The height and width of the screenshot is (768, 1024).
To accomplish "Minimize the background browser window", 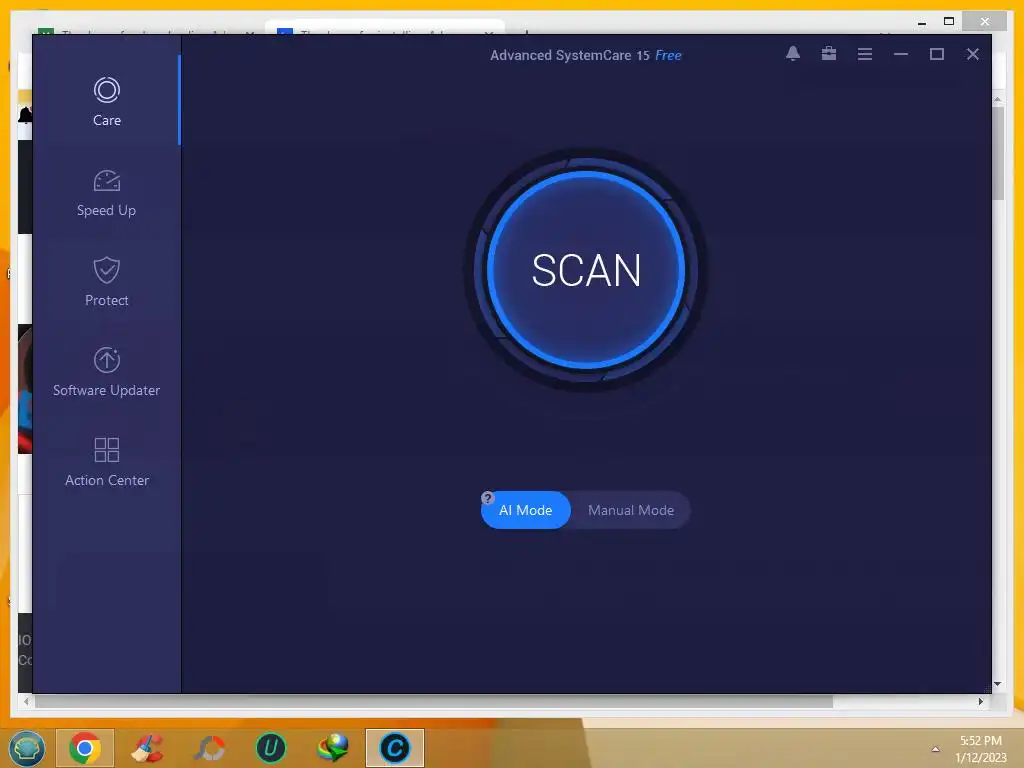I will point(921,22).
